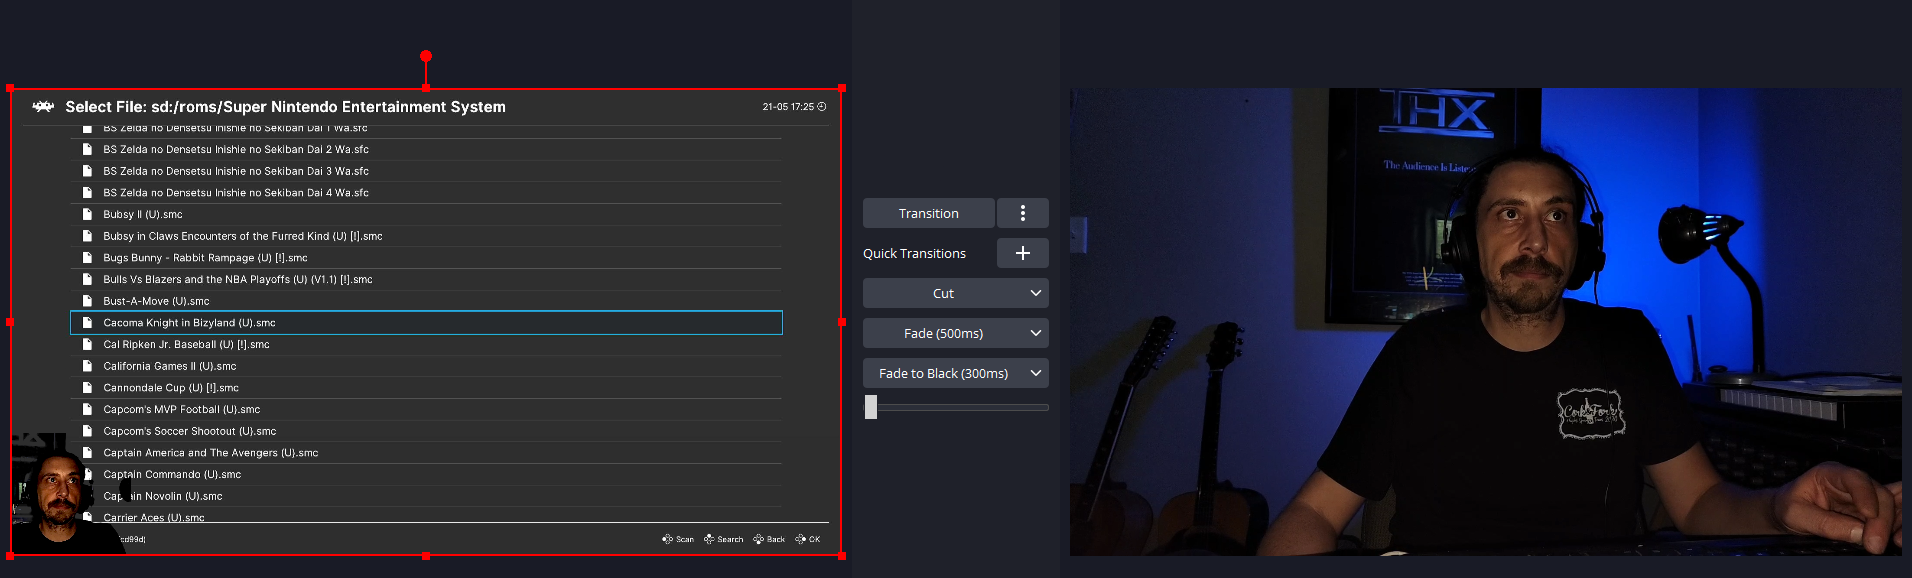The width and height of the screenshot is (1912, 578).
Task: Select 'Captain Novolin (U).smc' row
Action: click(426, 496)
